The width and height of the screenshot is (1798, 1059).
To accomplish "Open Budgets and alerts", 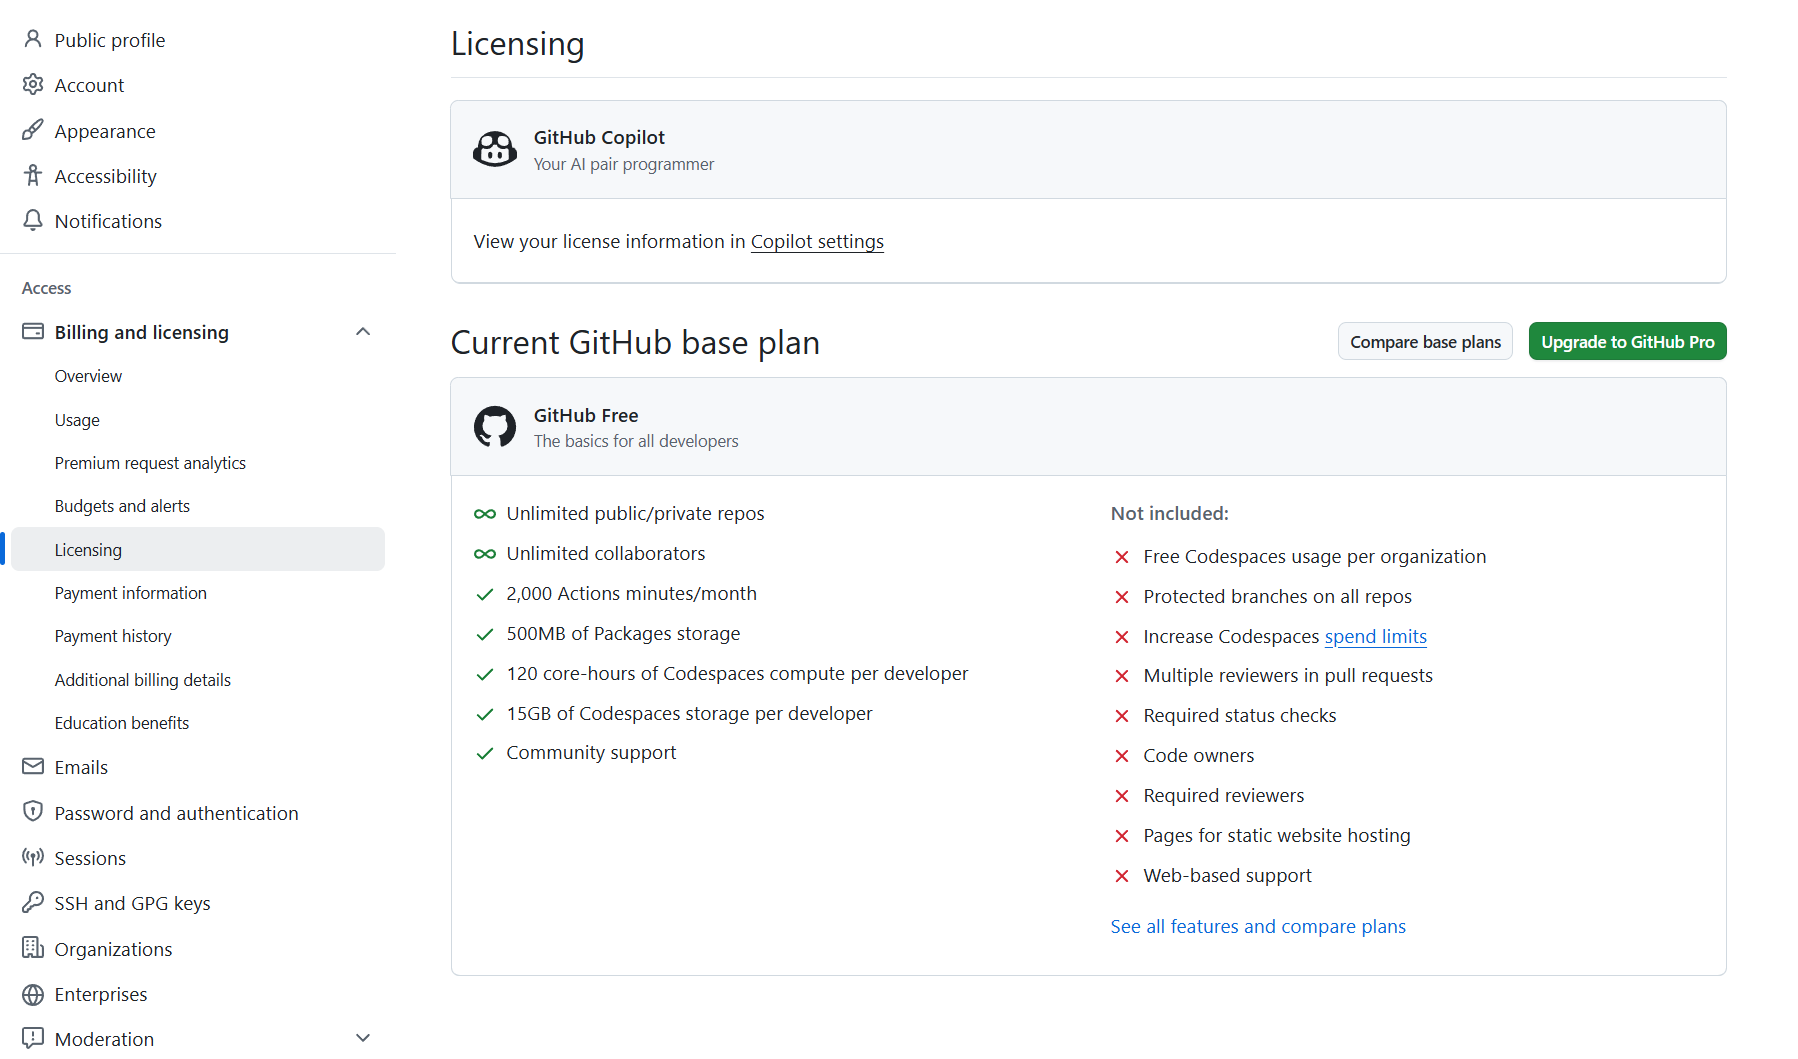I will tap(122, 506).
